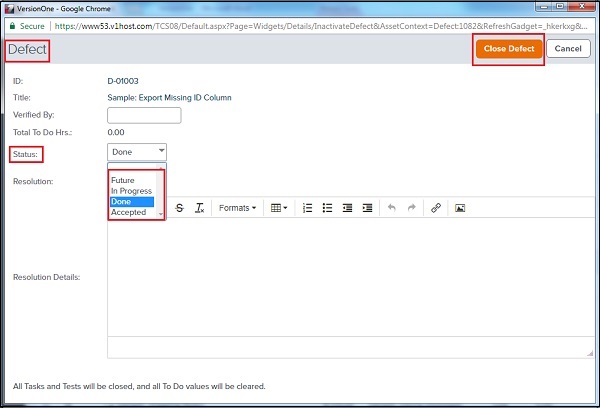The width and height of the screenshot is (600, 408).
Task: Click the bullet list icon
Action: (327, 208)
